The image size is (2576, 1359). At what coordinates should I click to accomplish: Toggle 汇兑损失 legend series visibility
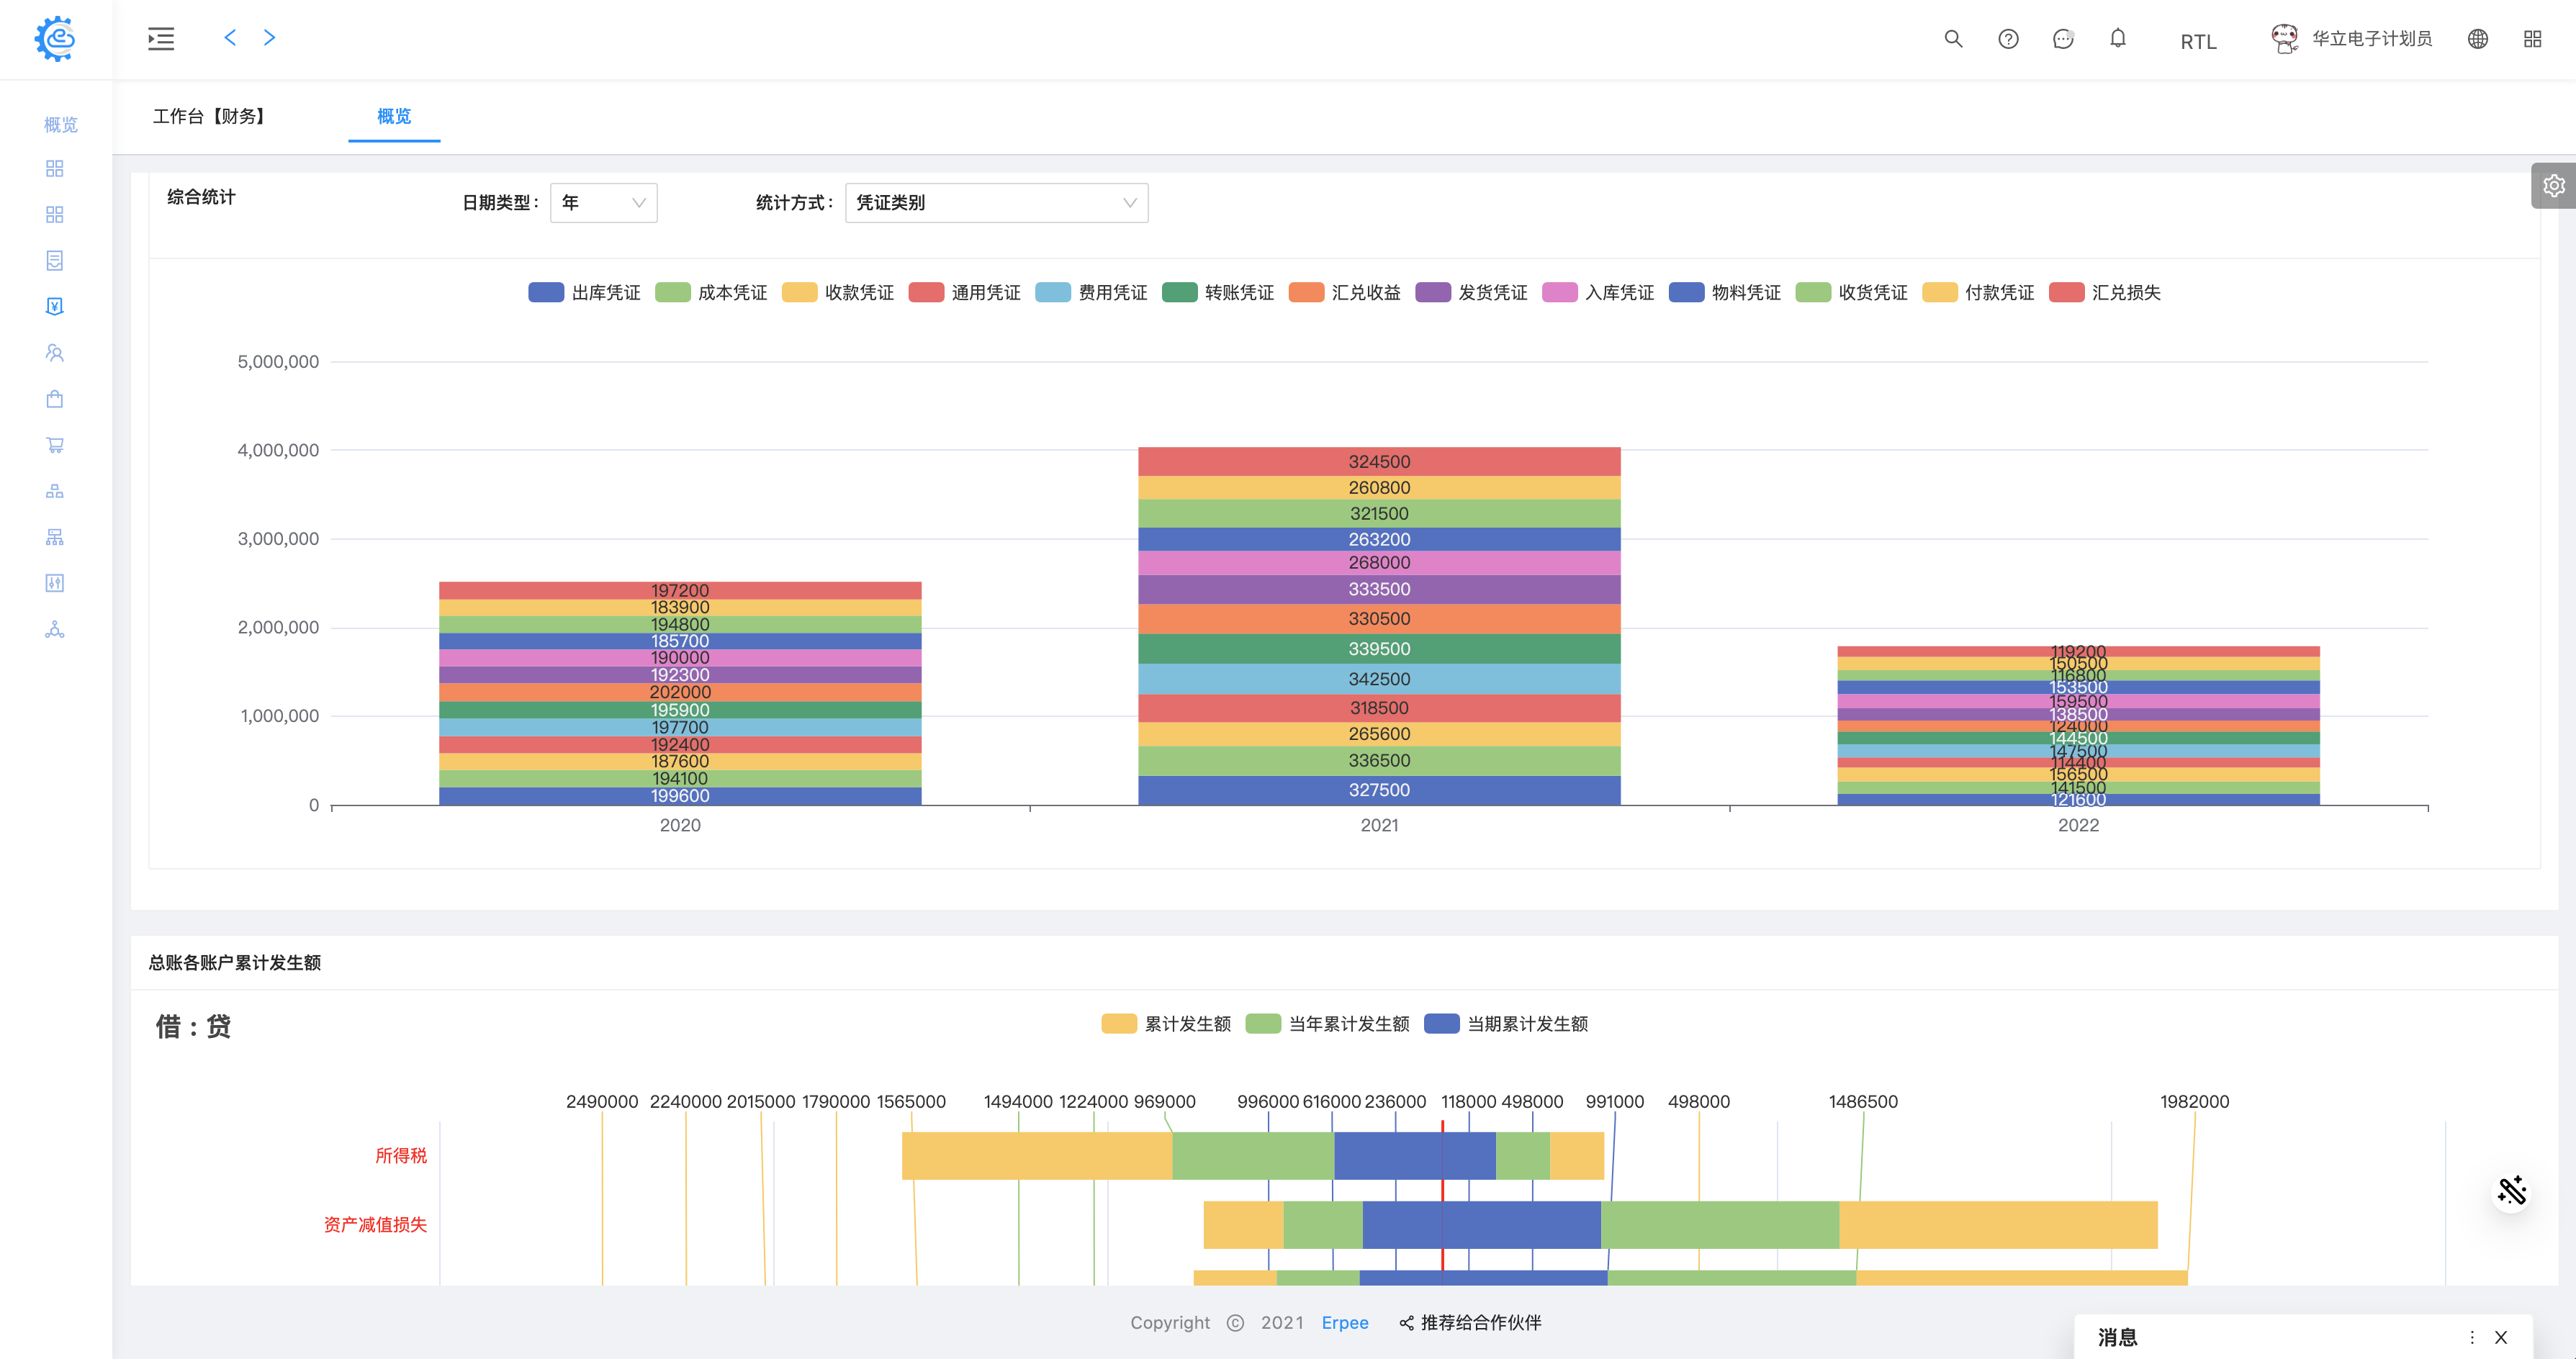[2105, 292]
